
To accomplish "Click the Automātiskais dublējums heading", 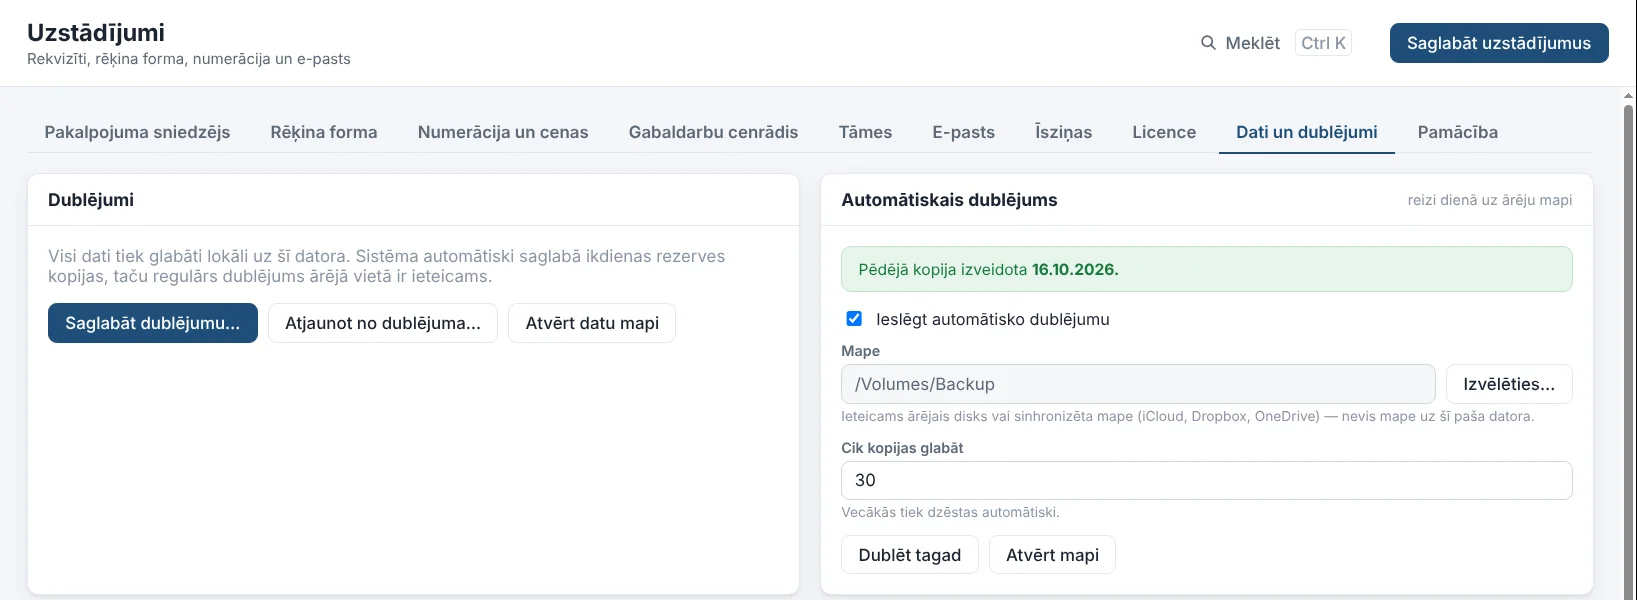I will pyautogui.click(x=949, y=200).
